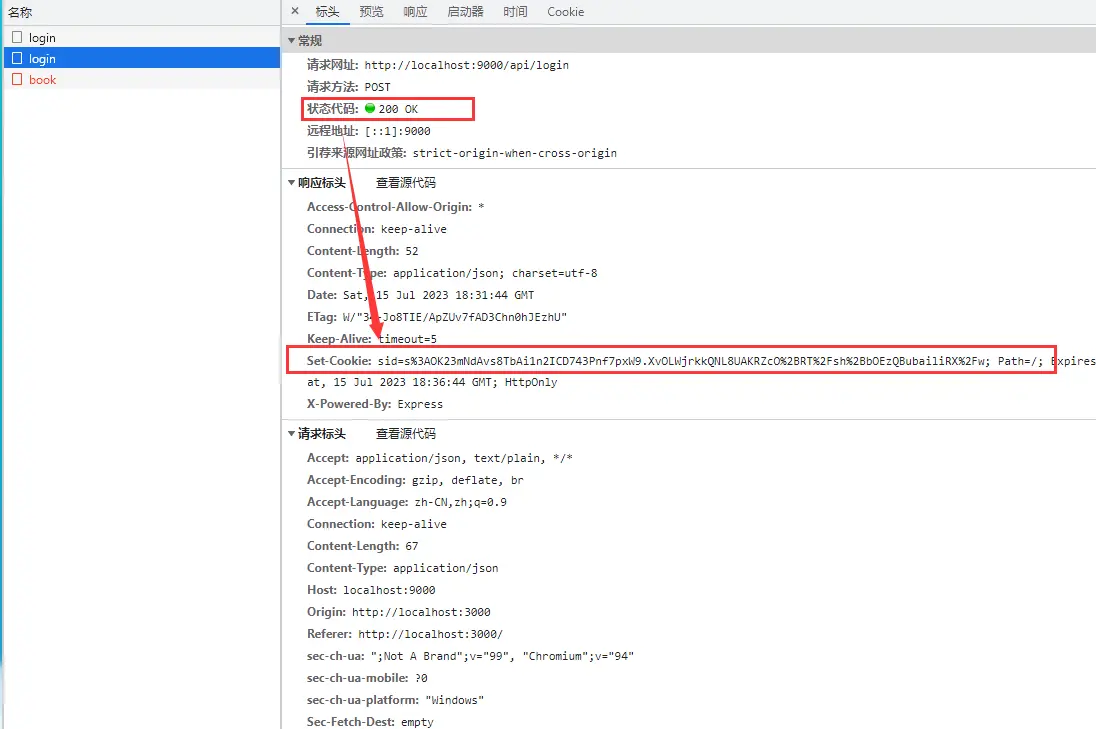Switch to the 时间 tab
The width and height of the screenshot is (1096, 729).
pos(515,12)
